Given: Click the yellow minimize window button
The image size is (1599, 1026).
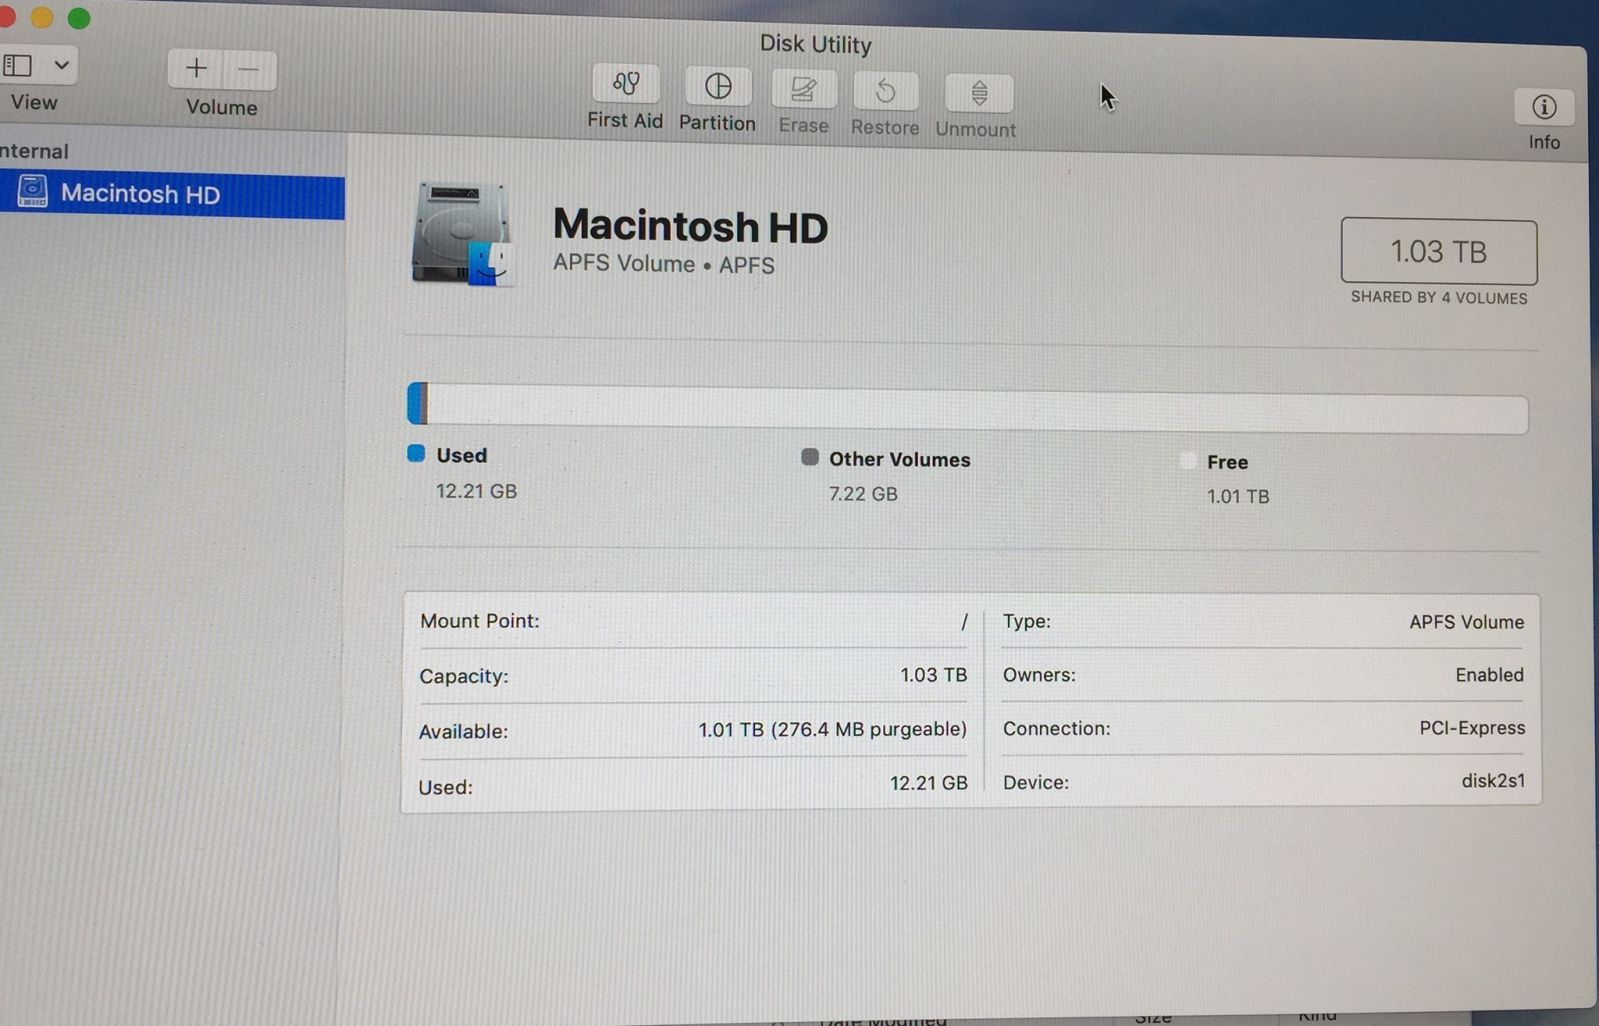Looking at the screenshot, I should click(x=41, y=17).
